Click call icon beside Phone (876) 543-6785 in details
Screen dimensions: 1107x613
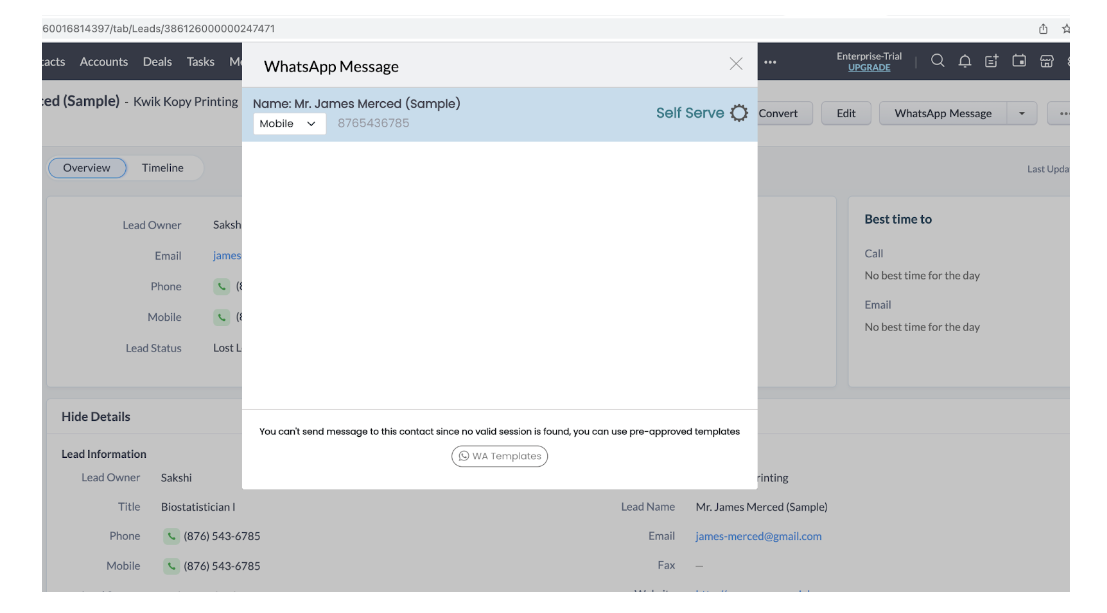point(171,537)
